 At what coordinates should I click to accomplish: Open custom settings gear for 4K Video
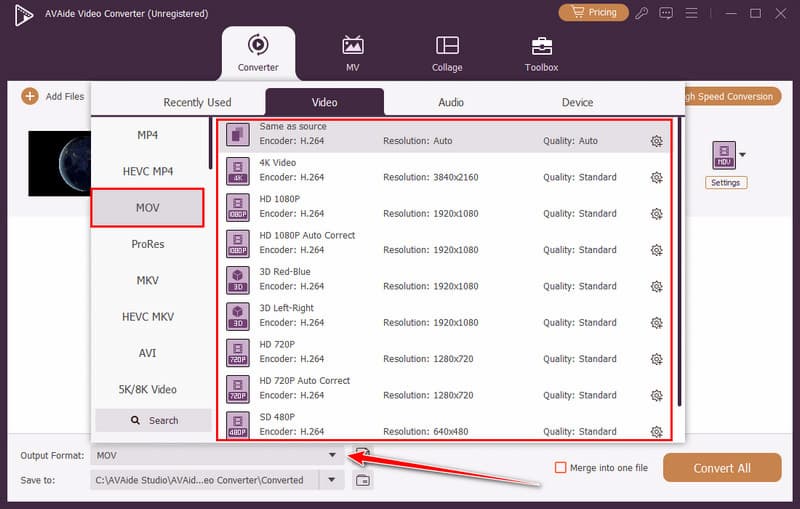pos(656,177)
